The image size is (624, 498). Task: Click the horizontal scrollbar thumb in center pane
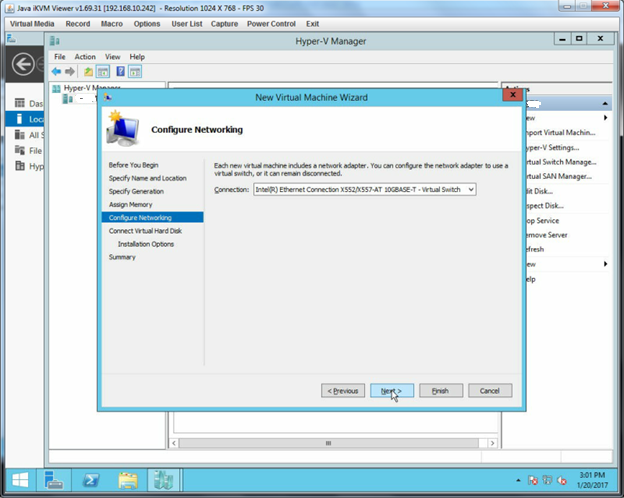tap(328, 443)
